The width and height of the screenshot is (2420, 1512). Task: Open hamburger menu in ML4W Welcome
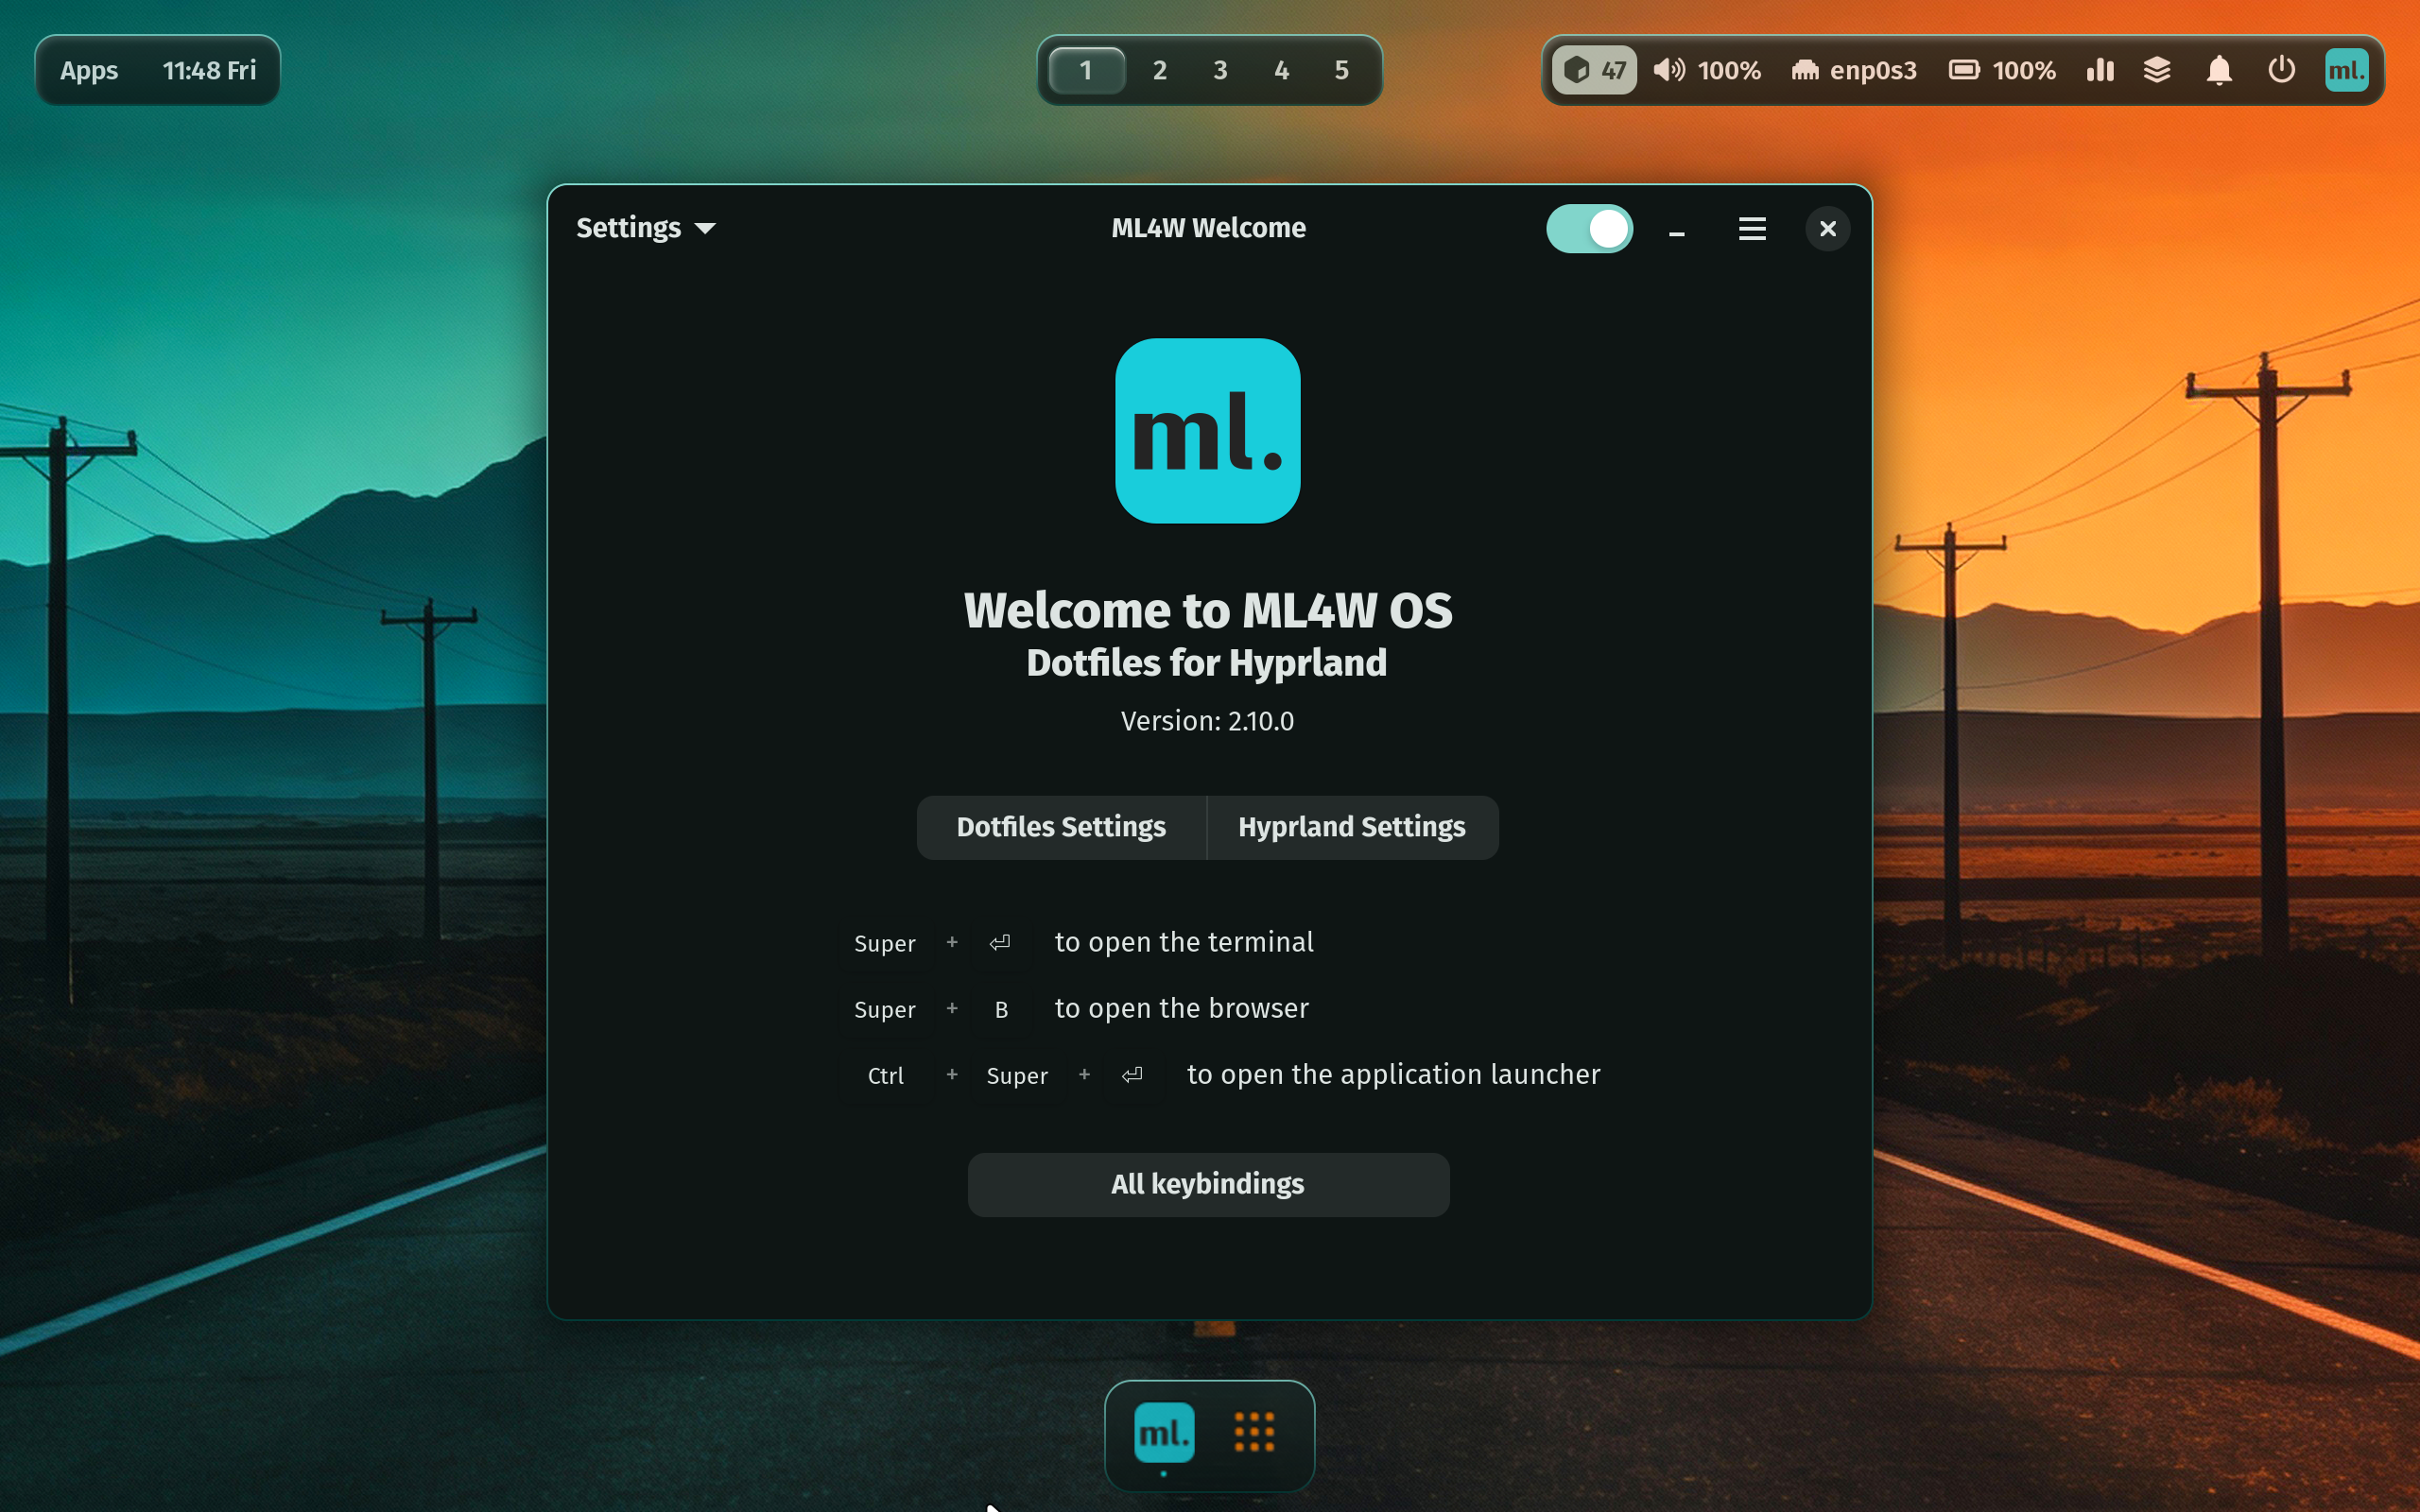point(1752,229)
